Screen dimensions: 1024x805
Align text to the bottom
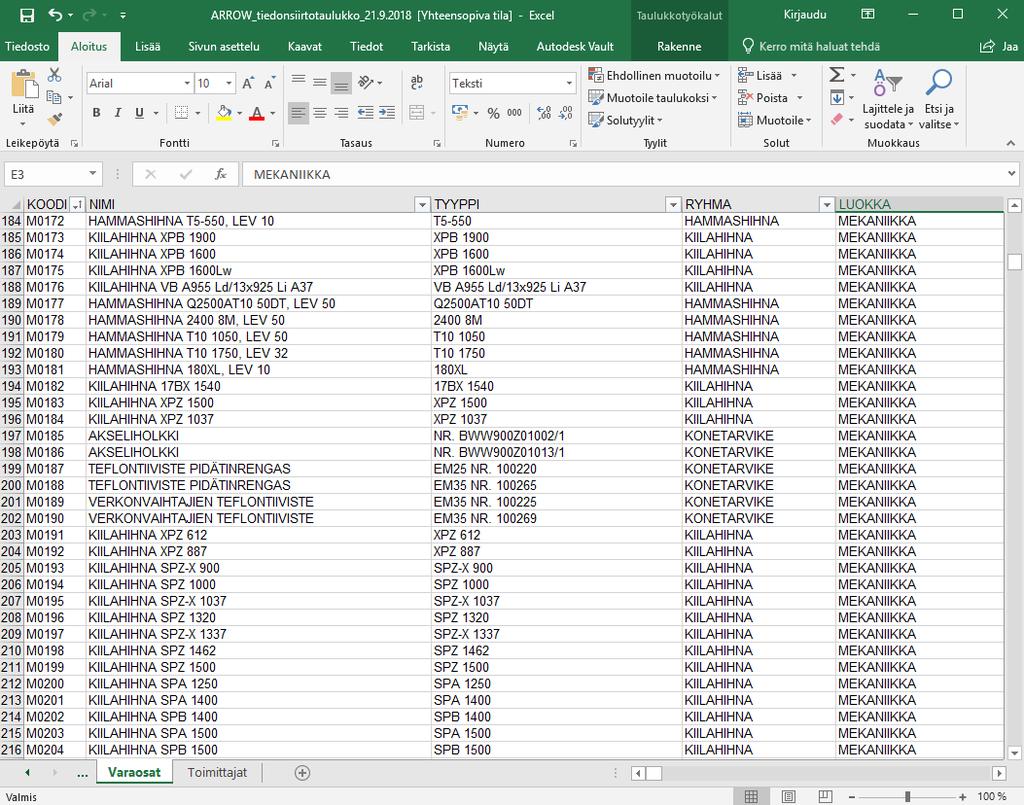pos(341,82)
